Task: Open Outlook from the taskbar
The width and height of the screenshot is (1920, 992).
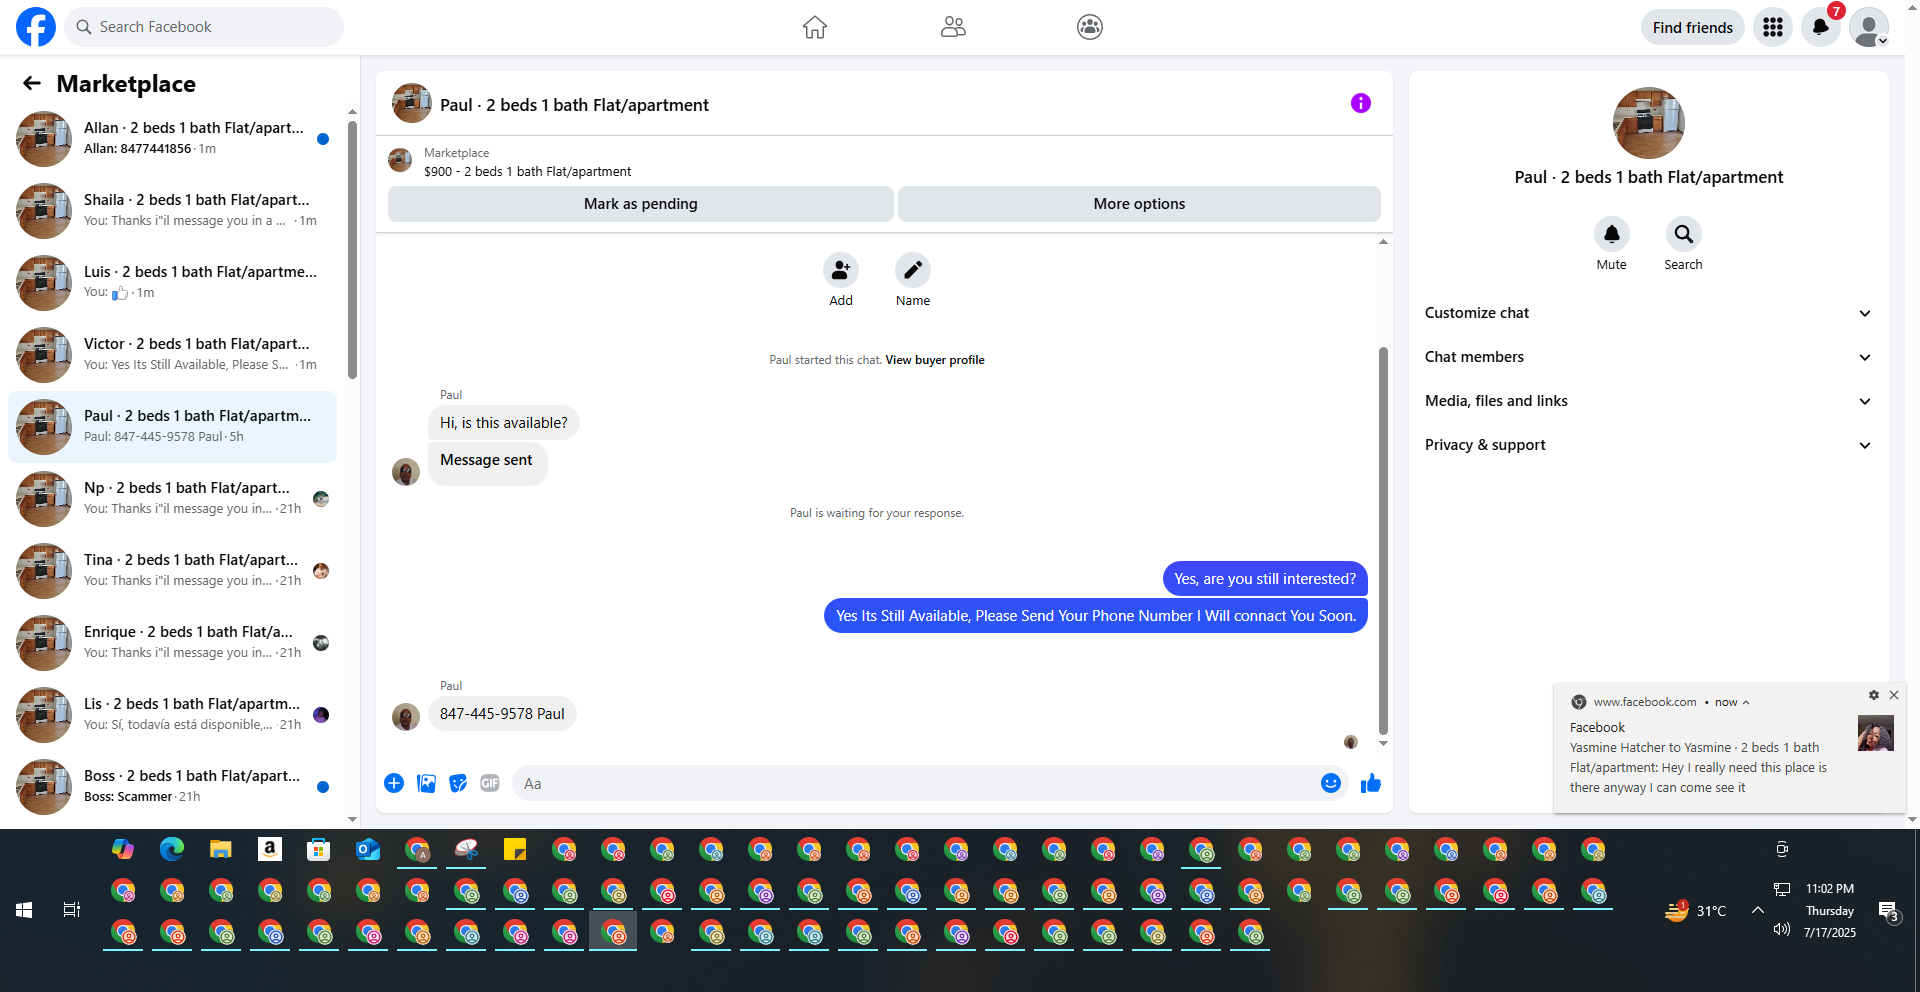Action: pos(367,849)
